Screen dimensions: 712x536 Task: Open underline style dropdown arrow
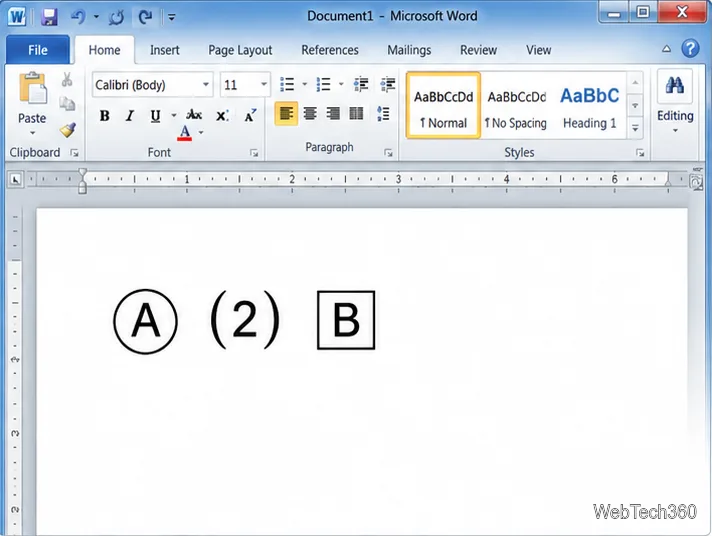(174, 115)
